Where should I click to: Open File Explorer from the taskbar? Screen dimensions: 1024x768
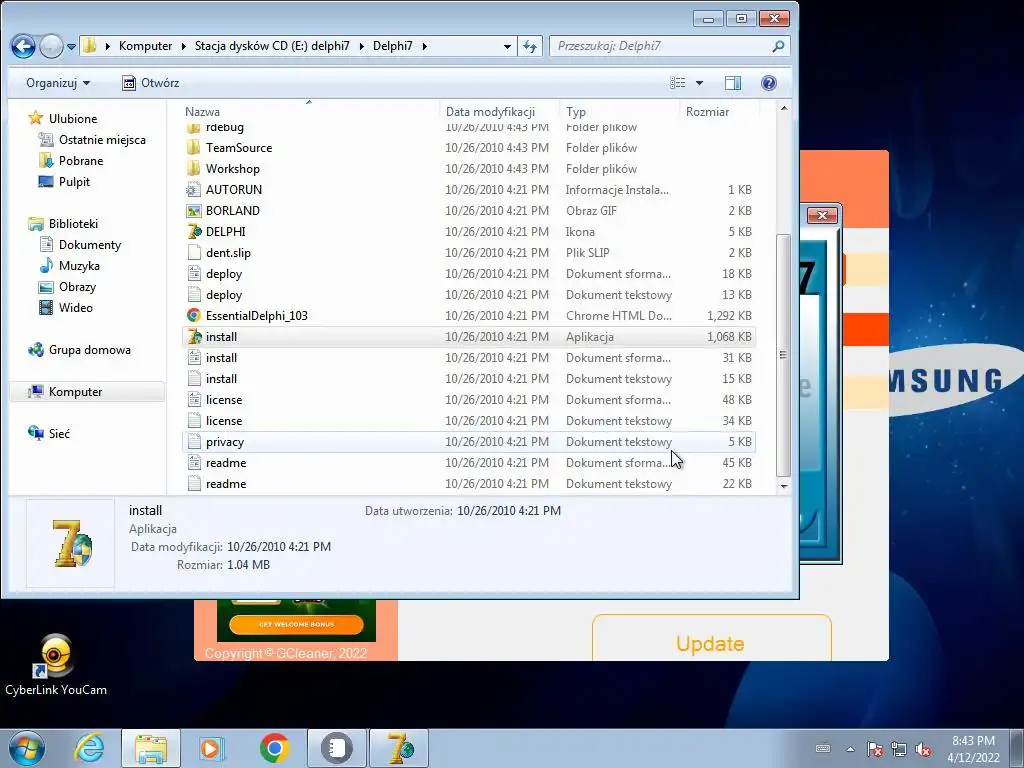[151, 748]
